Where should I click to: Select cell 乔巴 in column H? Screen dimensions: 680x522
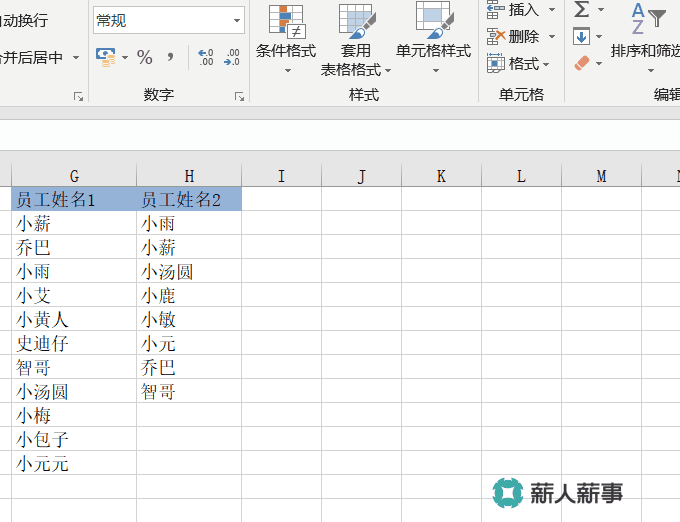[x=189, y=367]
